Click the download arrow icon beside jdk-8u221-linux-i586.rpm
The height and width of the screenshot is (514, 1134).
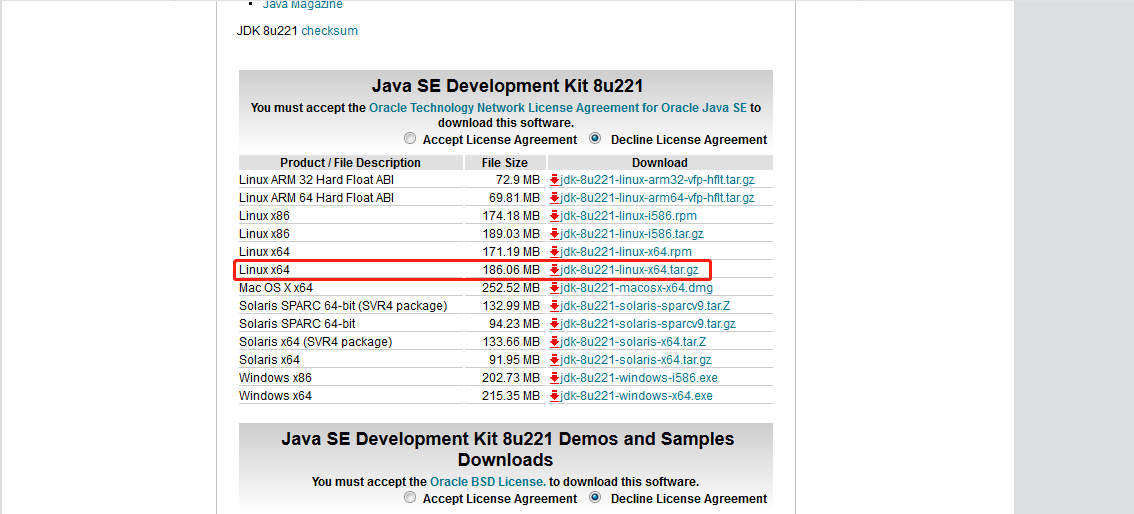coord(555,216)
